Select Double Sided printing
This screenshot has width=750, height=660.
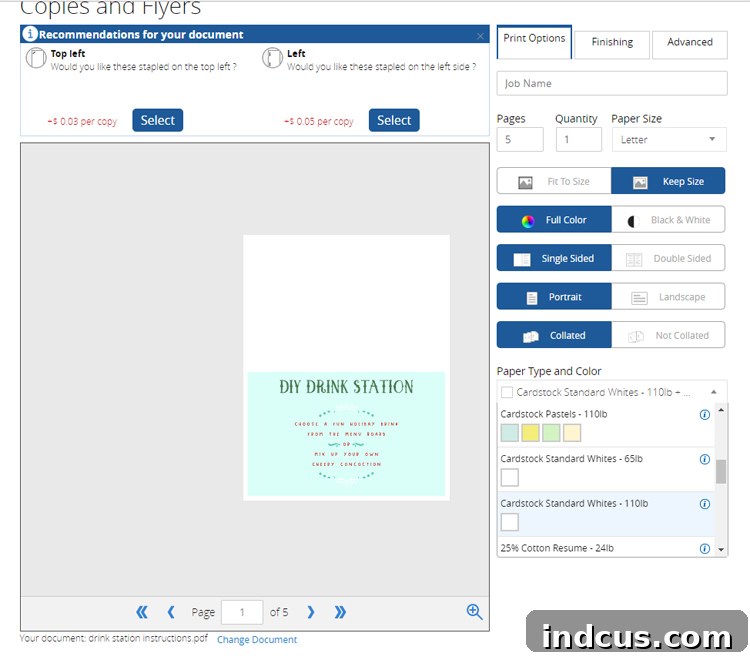(668, 258)
